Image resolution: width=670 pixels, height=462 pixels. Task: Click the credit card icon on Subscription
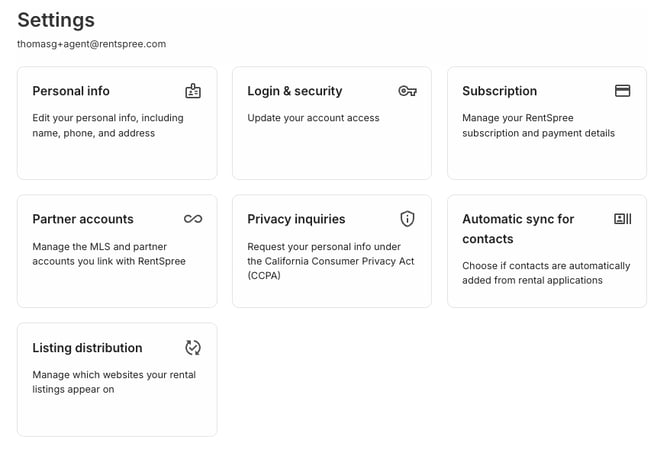622,91
